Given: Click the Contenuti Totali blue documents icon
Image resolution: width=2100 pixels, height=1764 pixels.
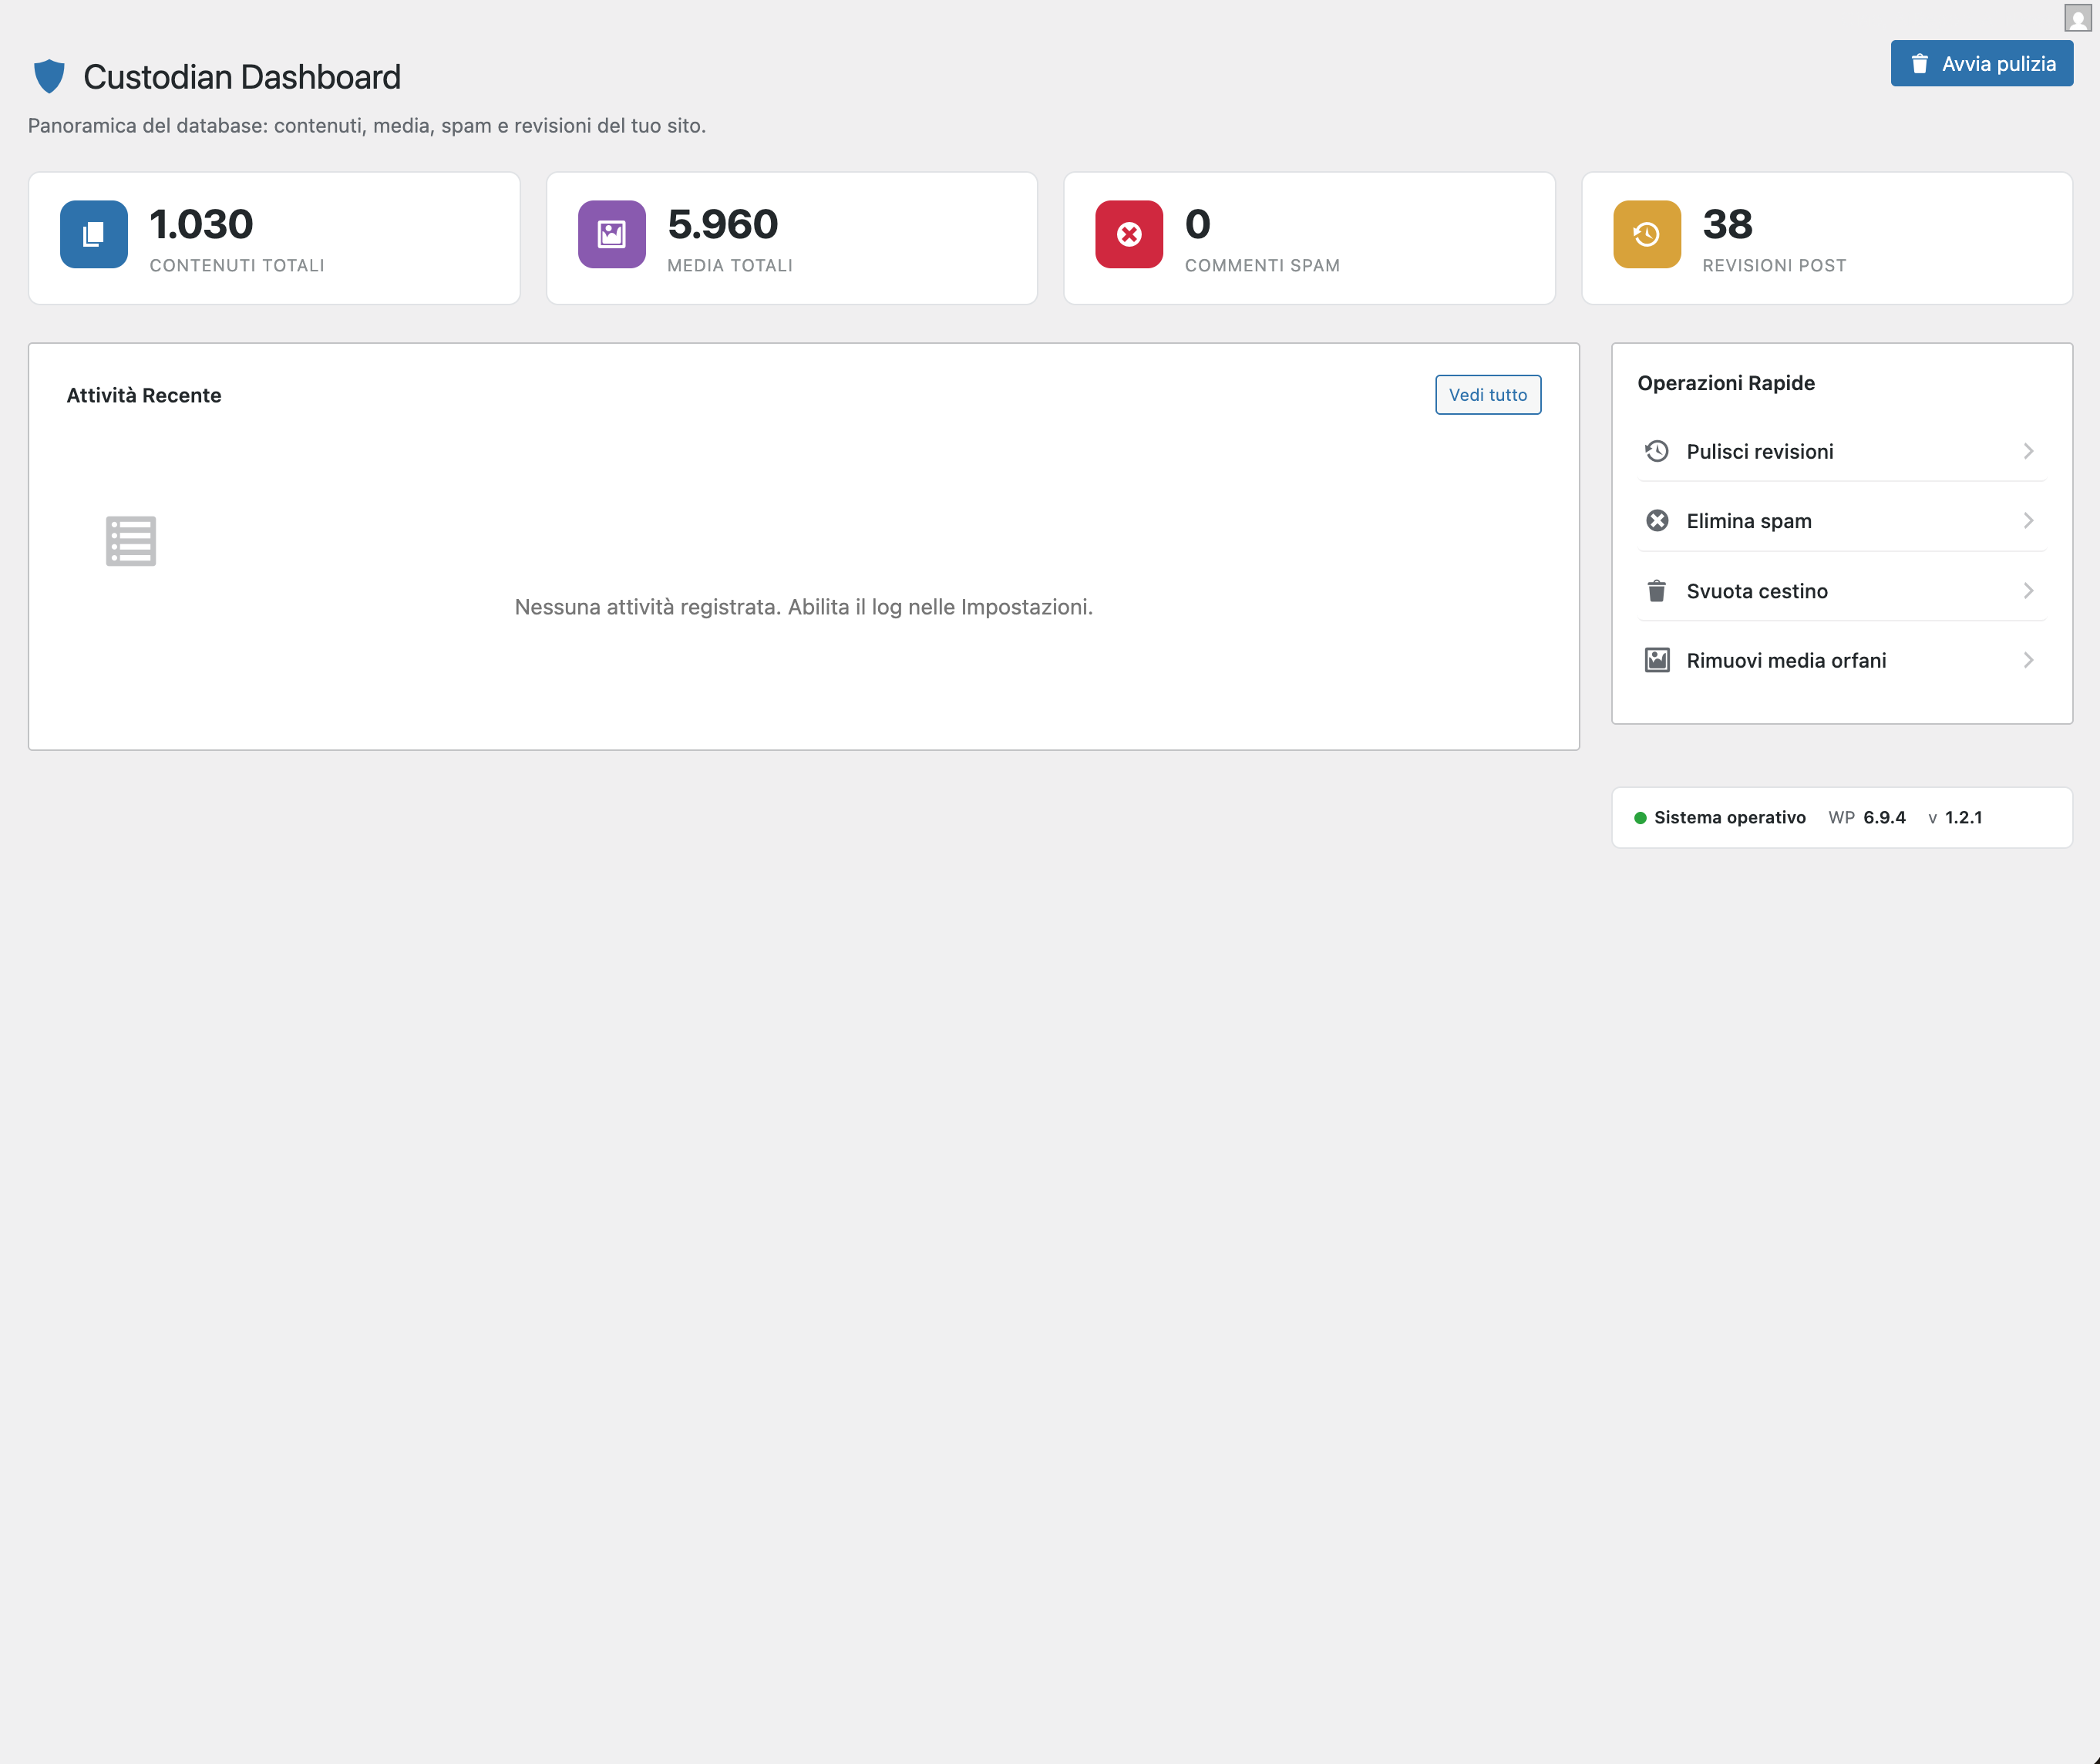Looking at the screenshot, I should (94, 235).
